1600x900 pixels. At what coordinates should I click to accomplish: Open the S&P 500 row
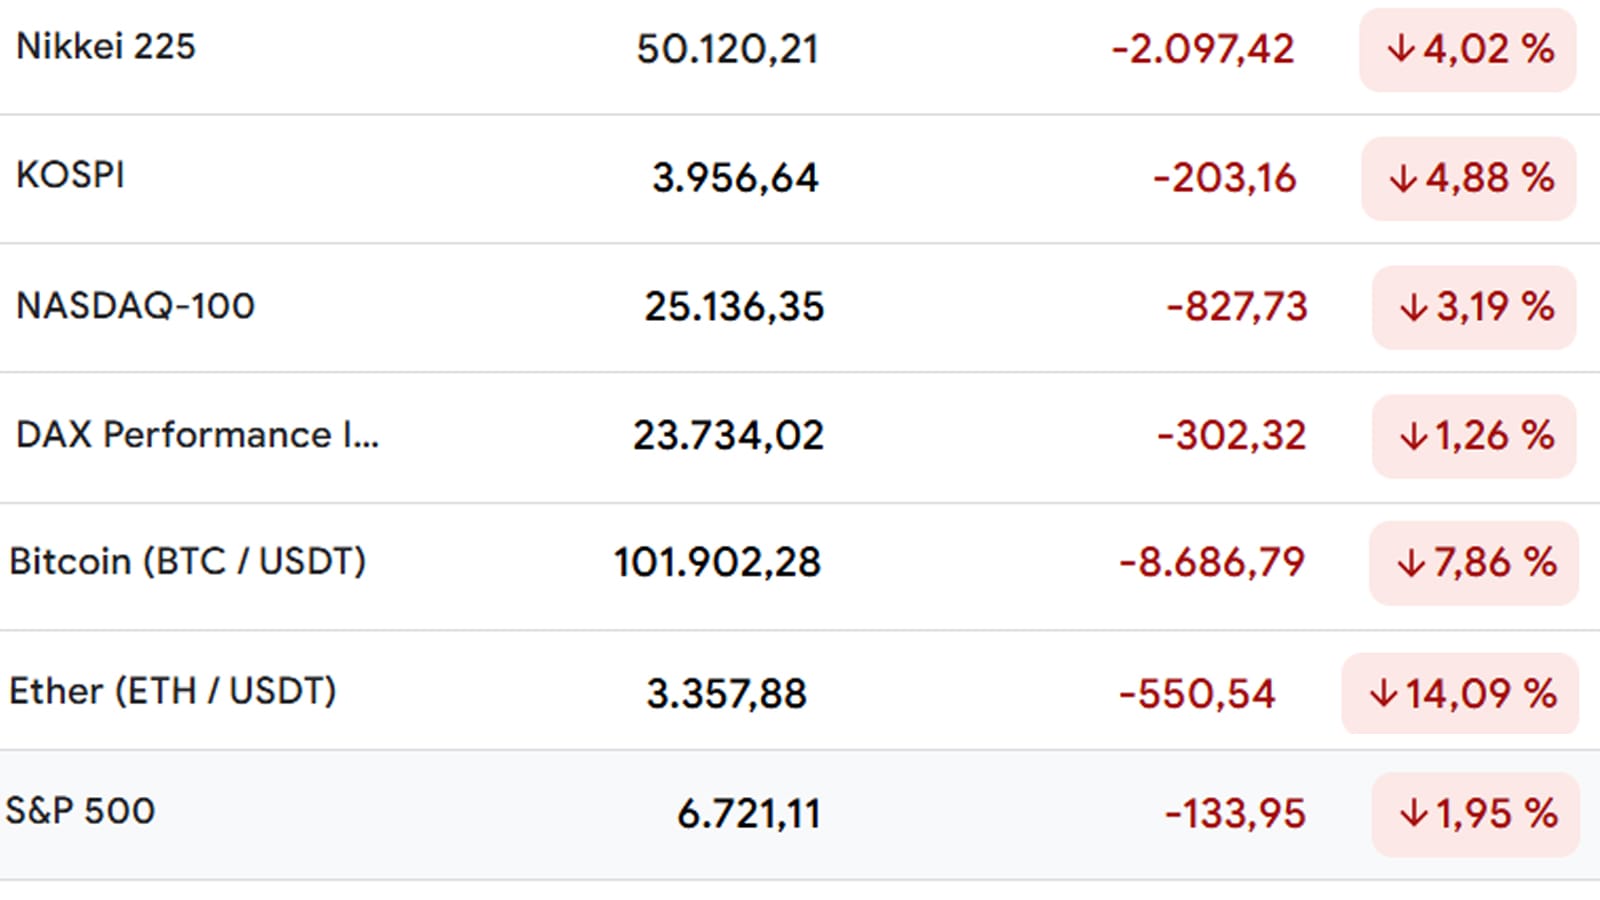[80, 811]
